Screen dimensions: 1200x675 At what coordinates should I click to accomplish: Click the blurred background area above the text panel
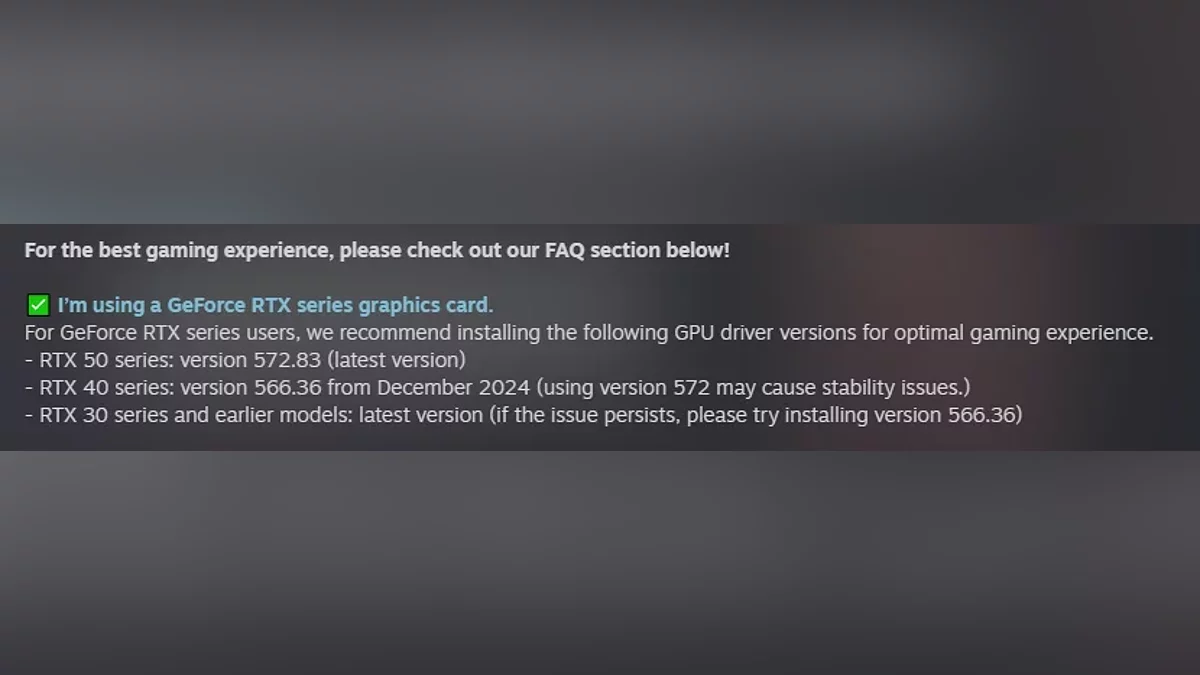[600, 110]
